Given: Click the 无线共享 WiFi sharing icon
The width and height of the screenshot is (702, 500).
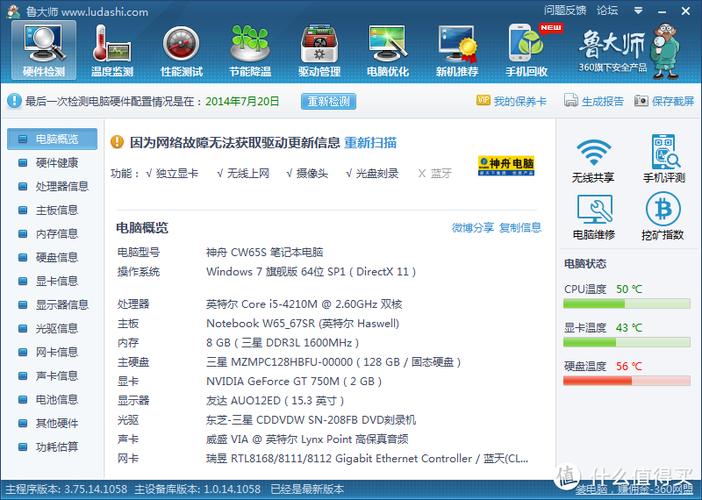Looking at the screenshot, I should coord(593,160).
